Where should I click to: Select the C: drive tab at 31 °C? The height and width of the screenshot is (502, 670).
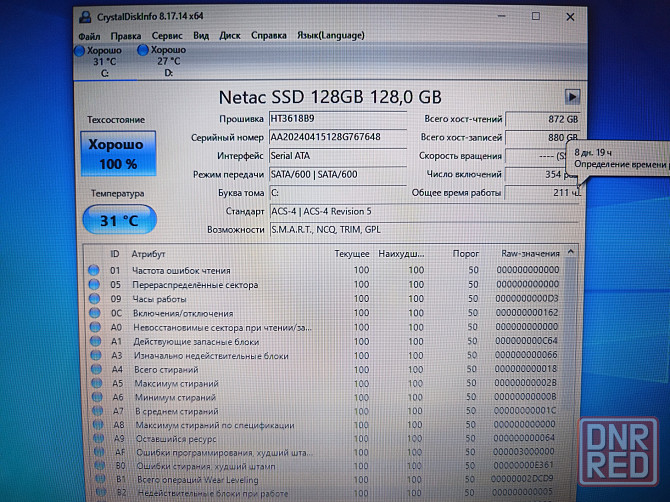pos(105,62)
